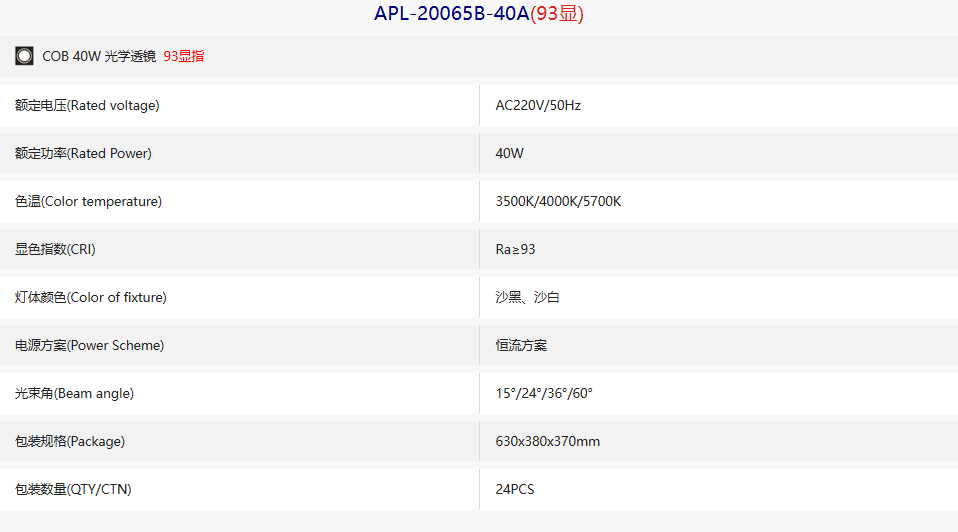Click the red 93显指 label
This screenshot has width=958, height=532.
[184, 56]
